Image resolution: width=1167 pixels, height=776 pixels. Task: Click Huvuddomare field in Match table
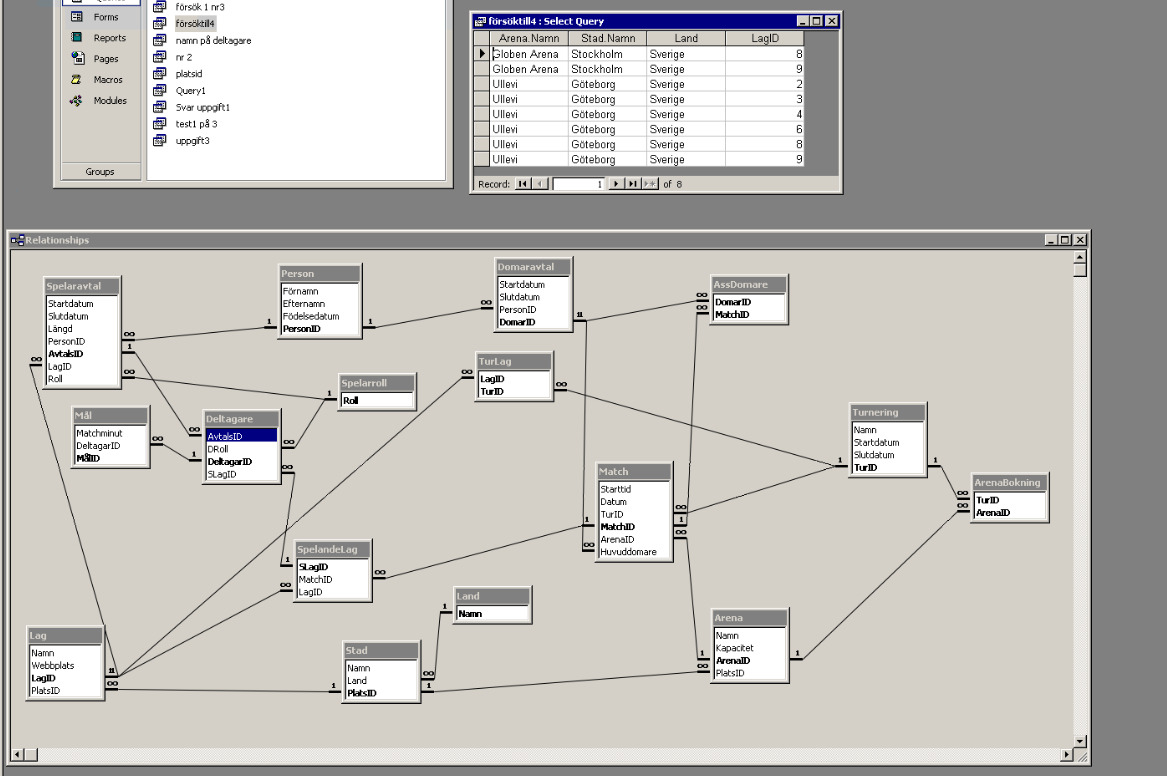[x=634, y=552]
